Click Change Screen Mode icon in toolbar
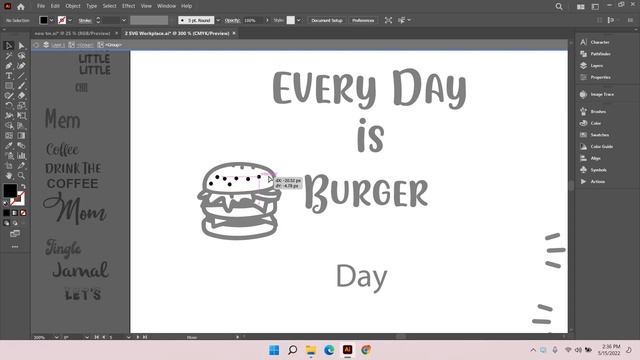Viewport: 640px width, 360px height. pos(15,233)
